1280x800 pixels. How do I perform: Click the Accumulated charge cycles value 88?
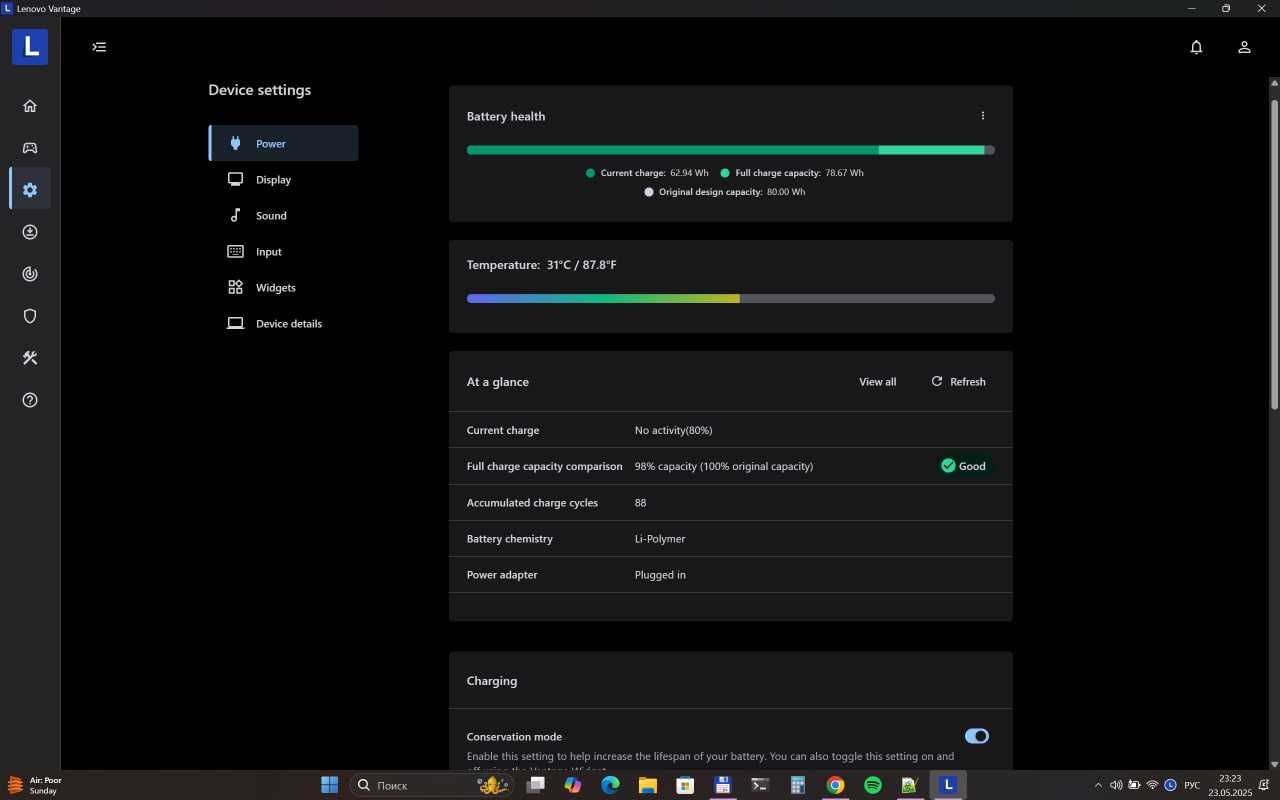click(640, 503)
